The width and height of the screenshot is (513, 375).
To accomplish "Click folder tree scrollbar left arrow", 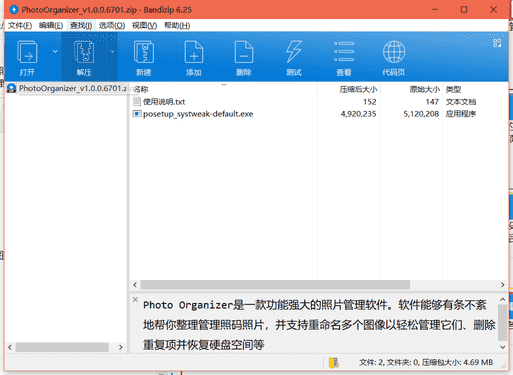I will click(x=10, y=347).
